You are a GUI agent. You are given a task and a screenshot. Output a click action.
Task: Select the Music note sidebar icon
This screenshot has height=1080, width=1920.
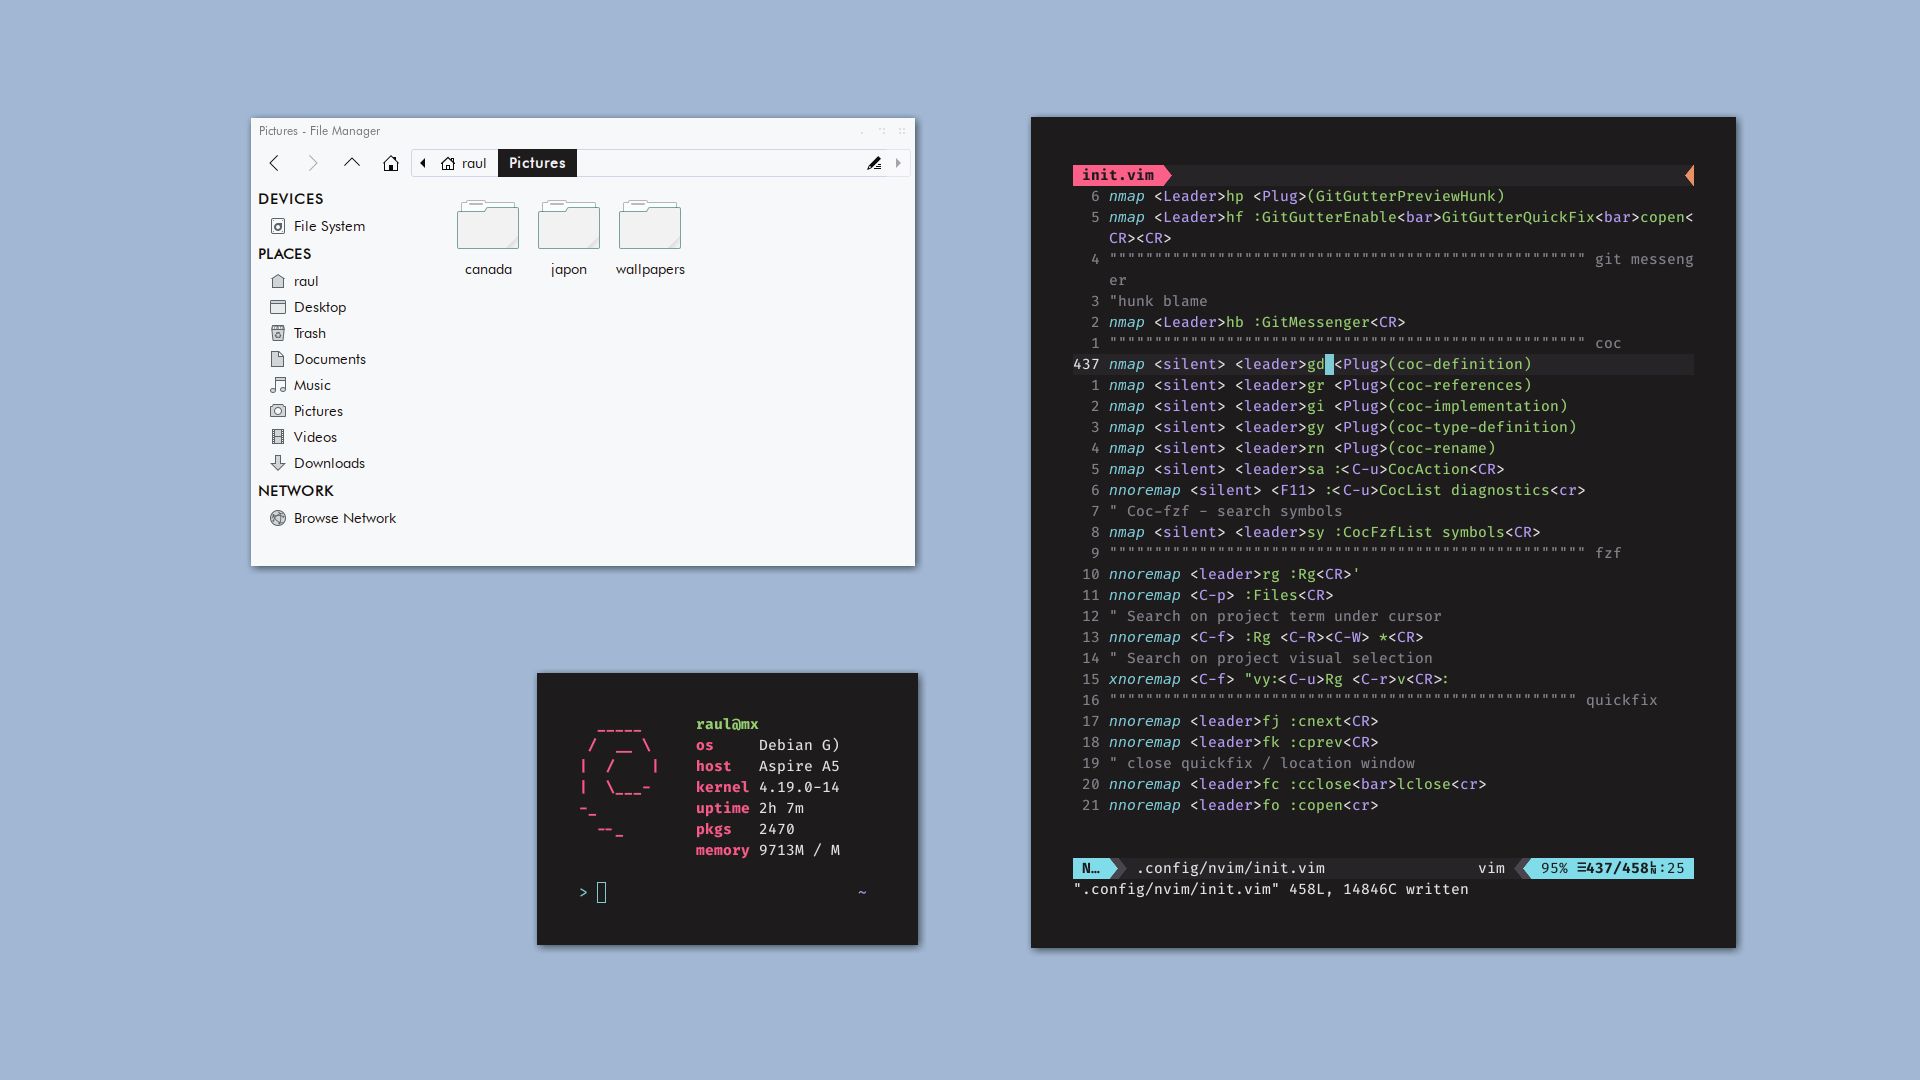[278, 385]
